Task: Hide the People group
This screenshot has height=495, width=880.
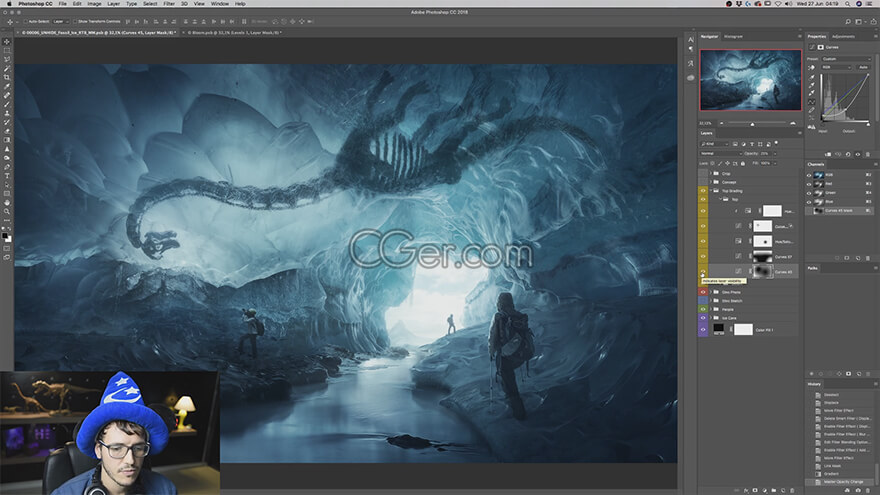Action: [x=703, y=309]
